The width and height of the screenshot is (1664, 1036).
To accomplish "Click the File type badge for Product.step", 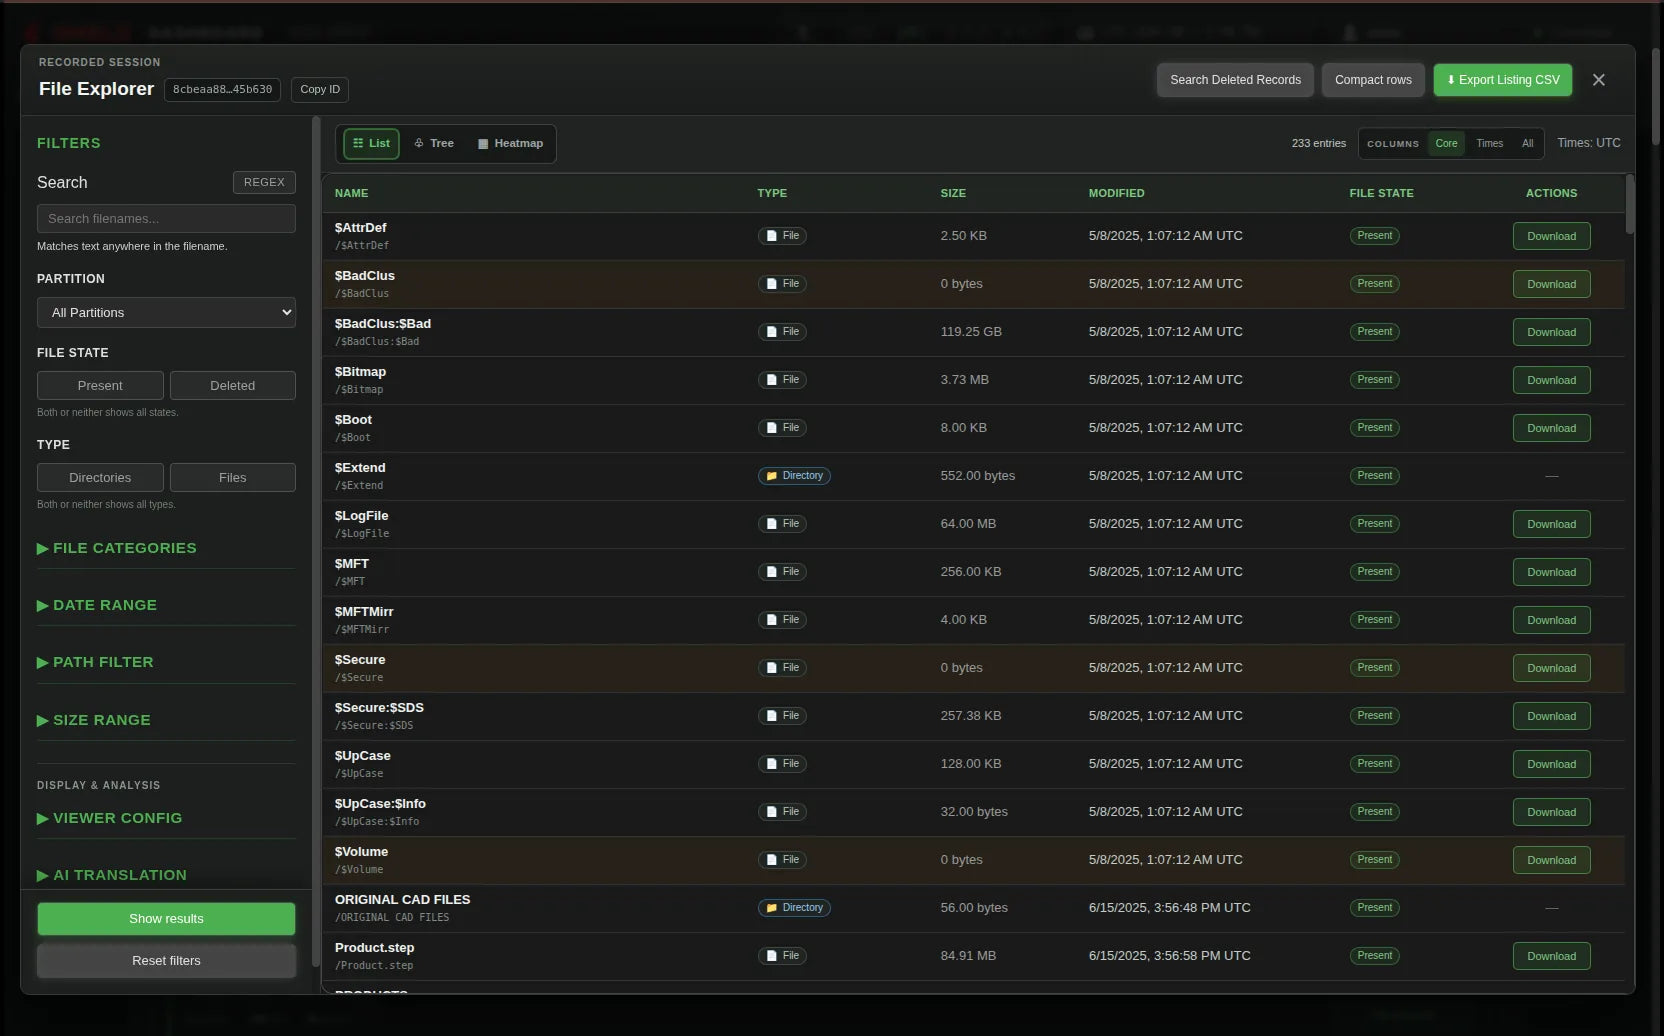I will [782, 956].
